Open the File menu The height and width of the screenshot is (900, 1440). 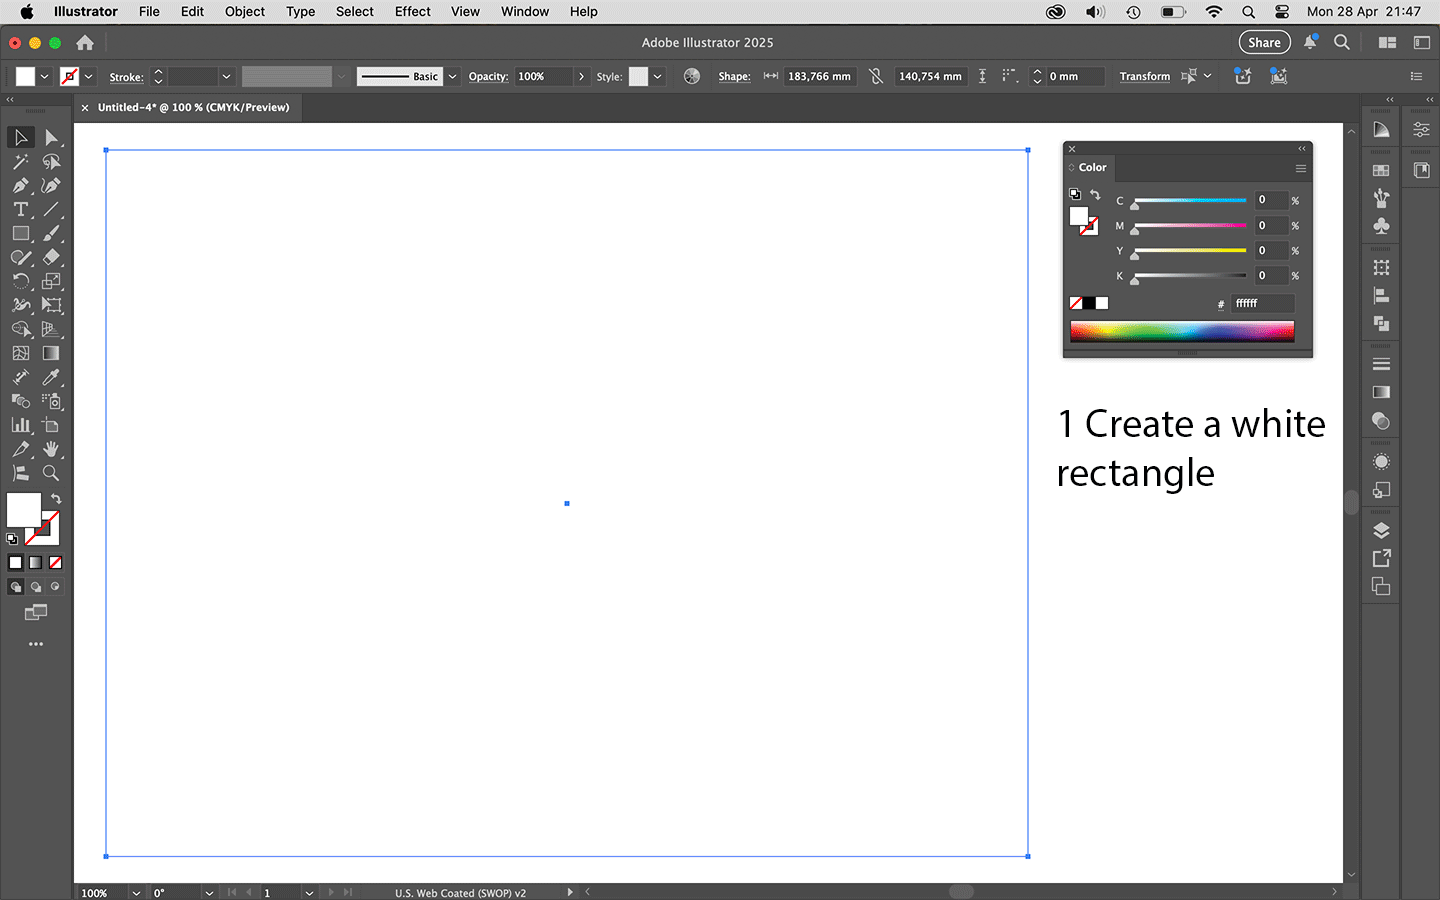149,12
